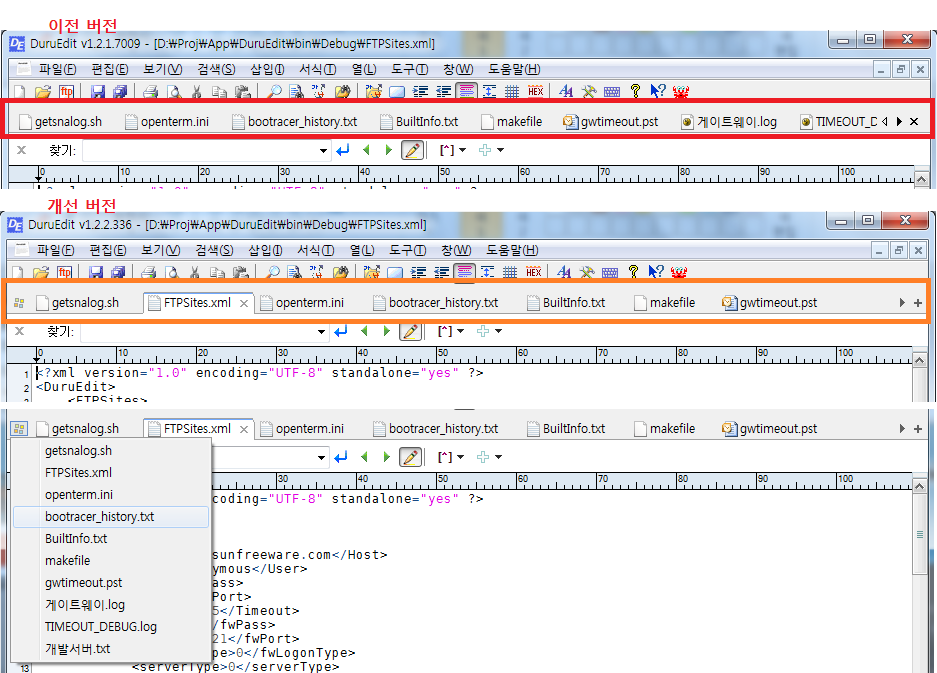Open the 검색(S) menu in the v1.2.1.7009 window

[x=216, y=69]
